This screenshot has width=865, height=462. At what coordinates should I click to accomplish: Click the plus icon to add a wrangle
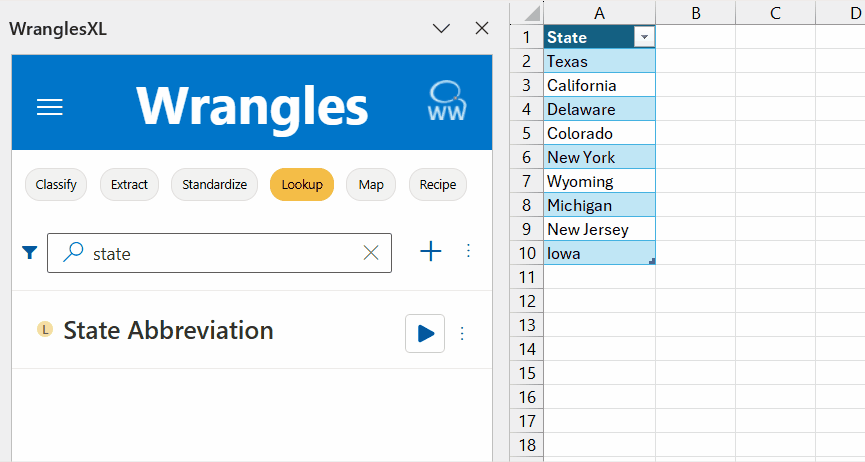point(430,252)
